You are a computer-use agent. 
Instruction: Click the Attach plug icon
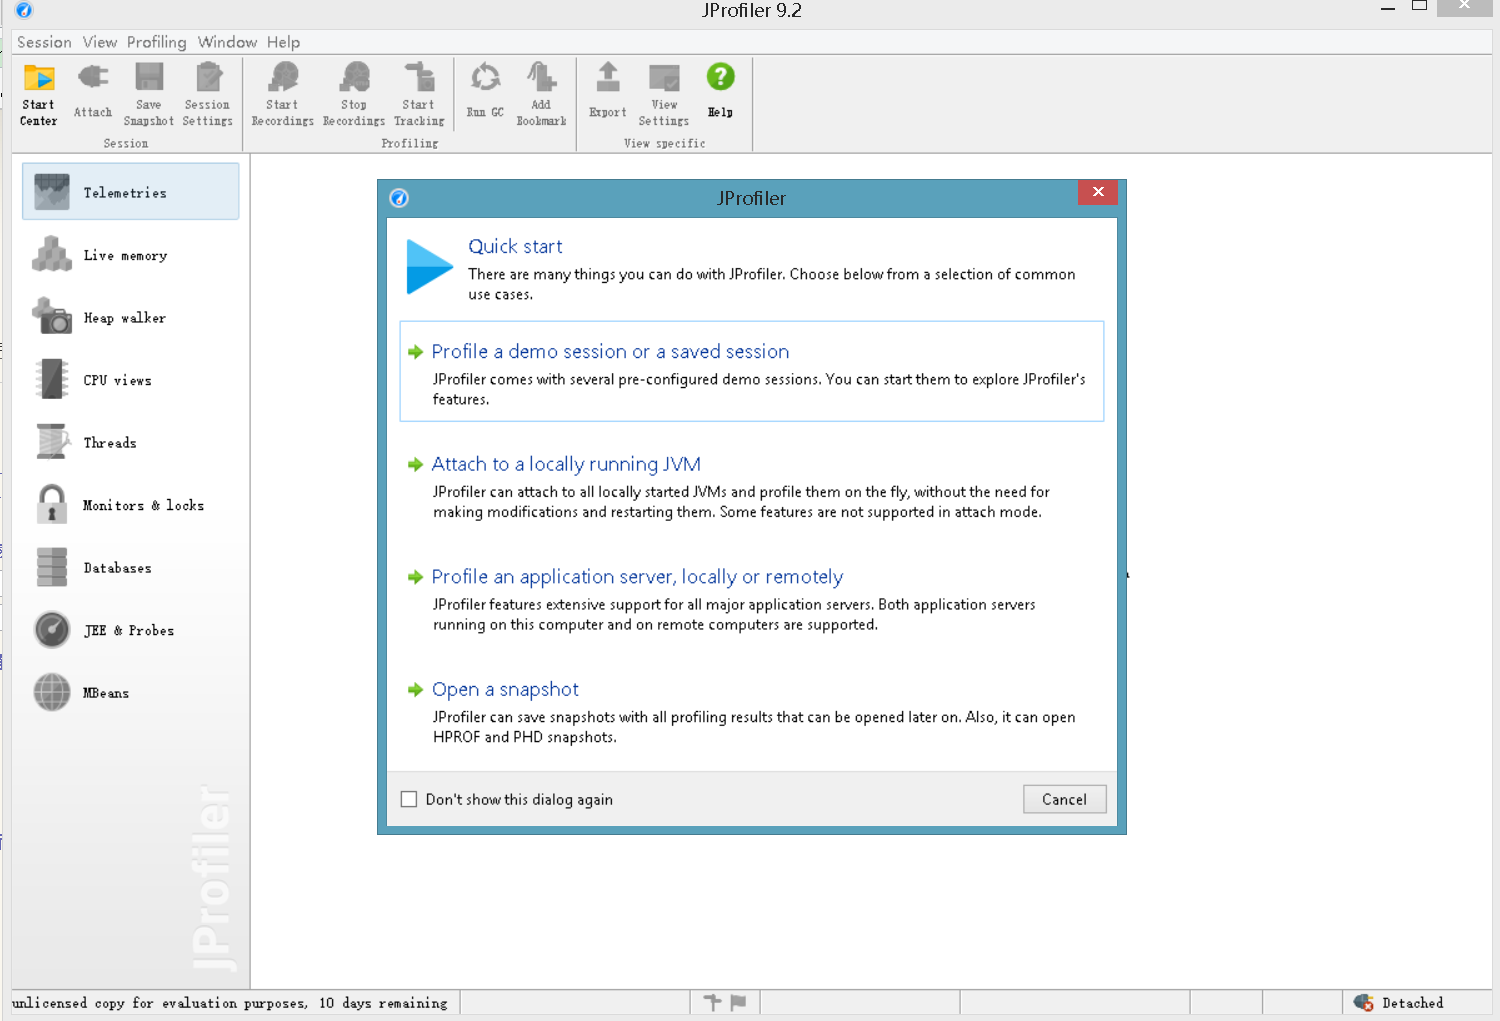[x=93, y=77]
